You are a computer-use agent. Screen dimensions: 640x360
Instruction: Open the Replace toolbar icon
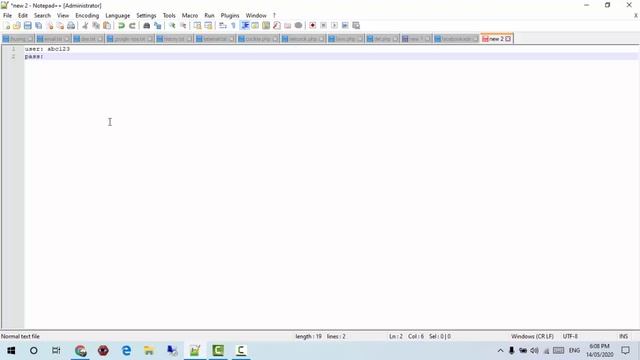pyautogui.click(x=158, y=26)
